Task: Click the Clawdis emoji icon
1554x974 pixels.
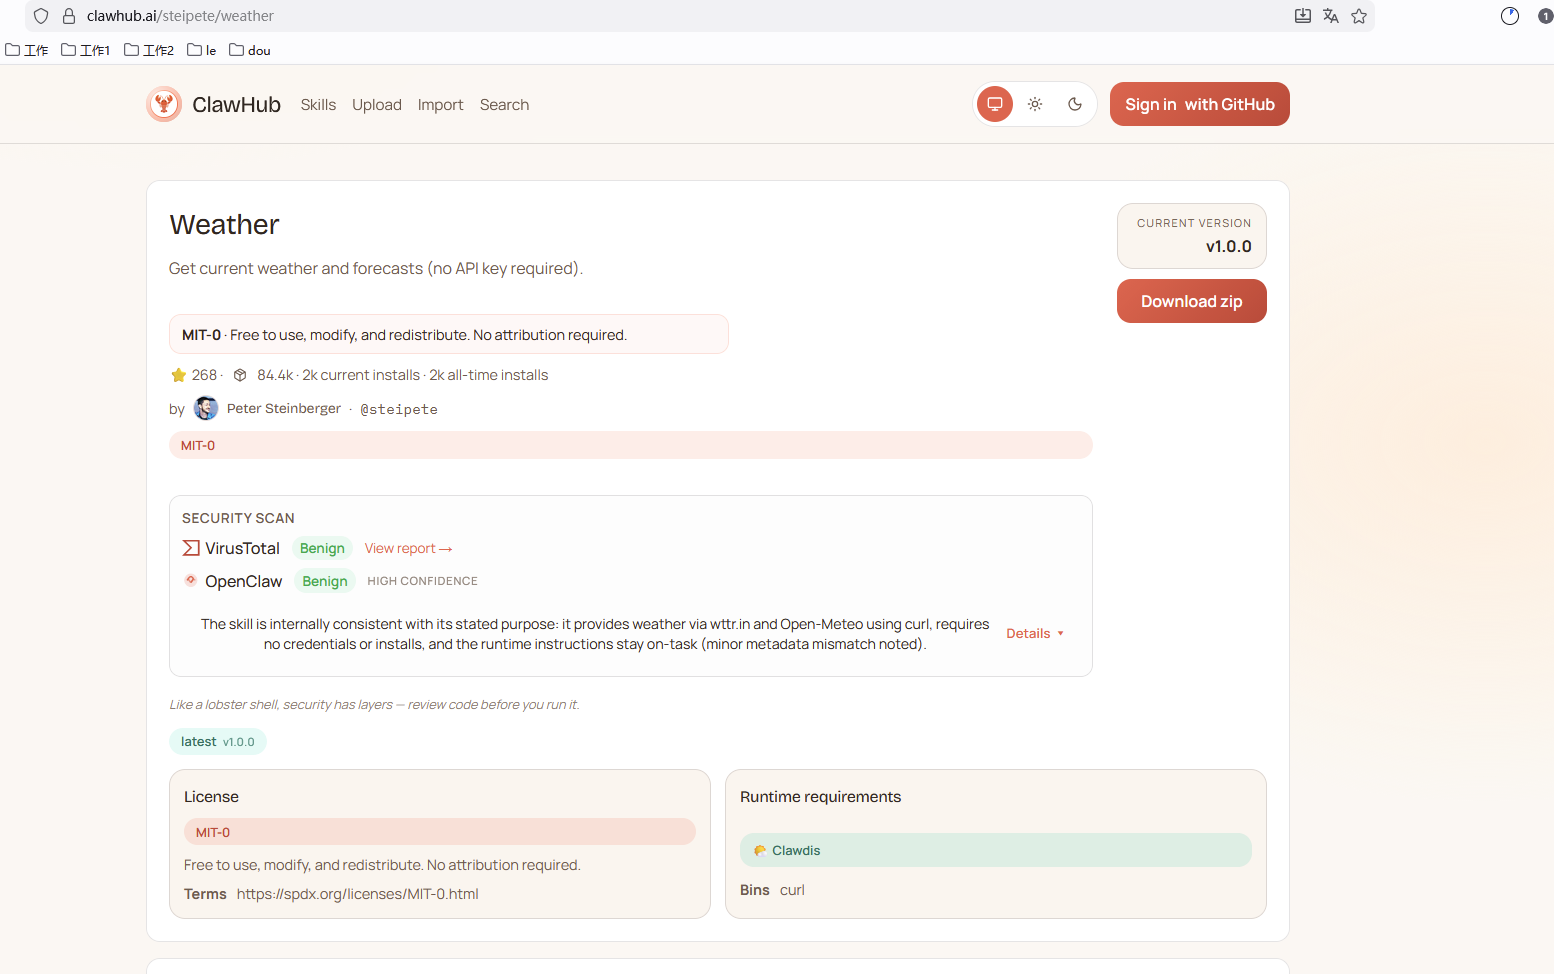Action: pyautogui.click(x=760, y=851)
